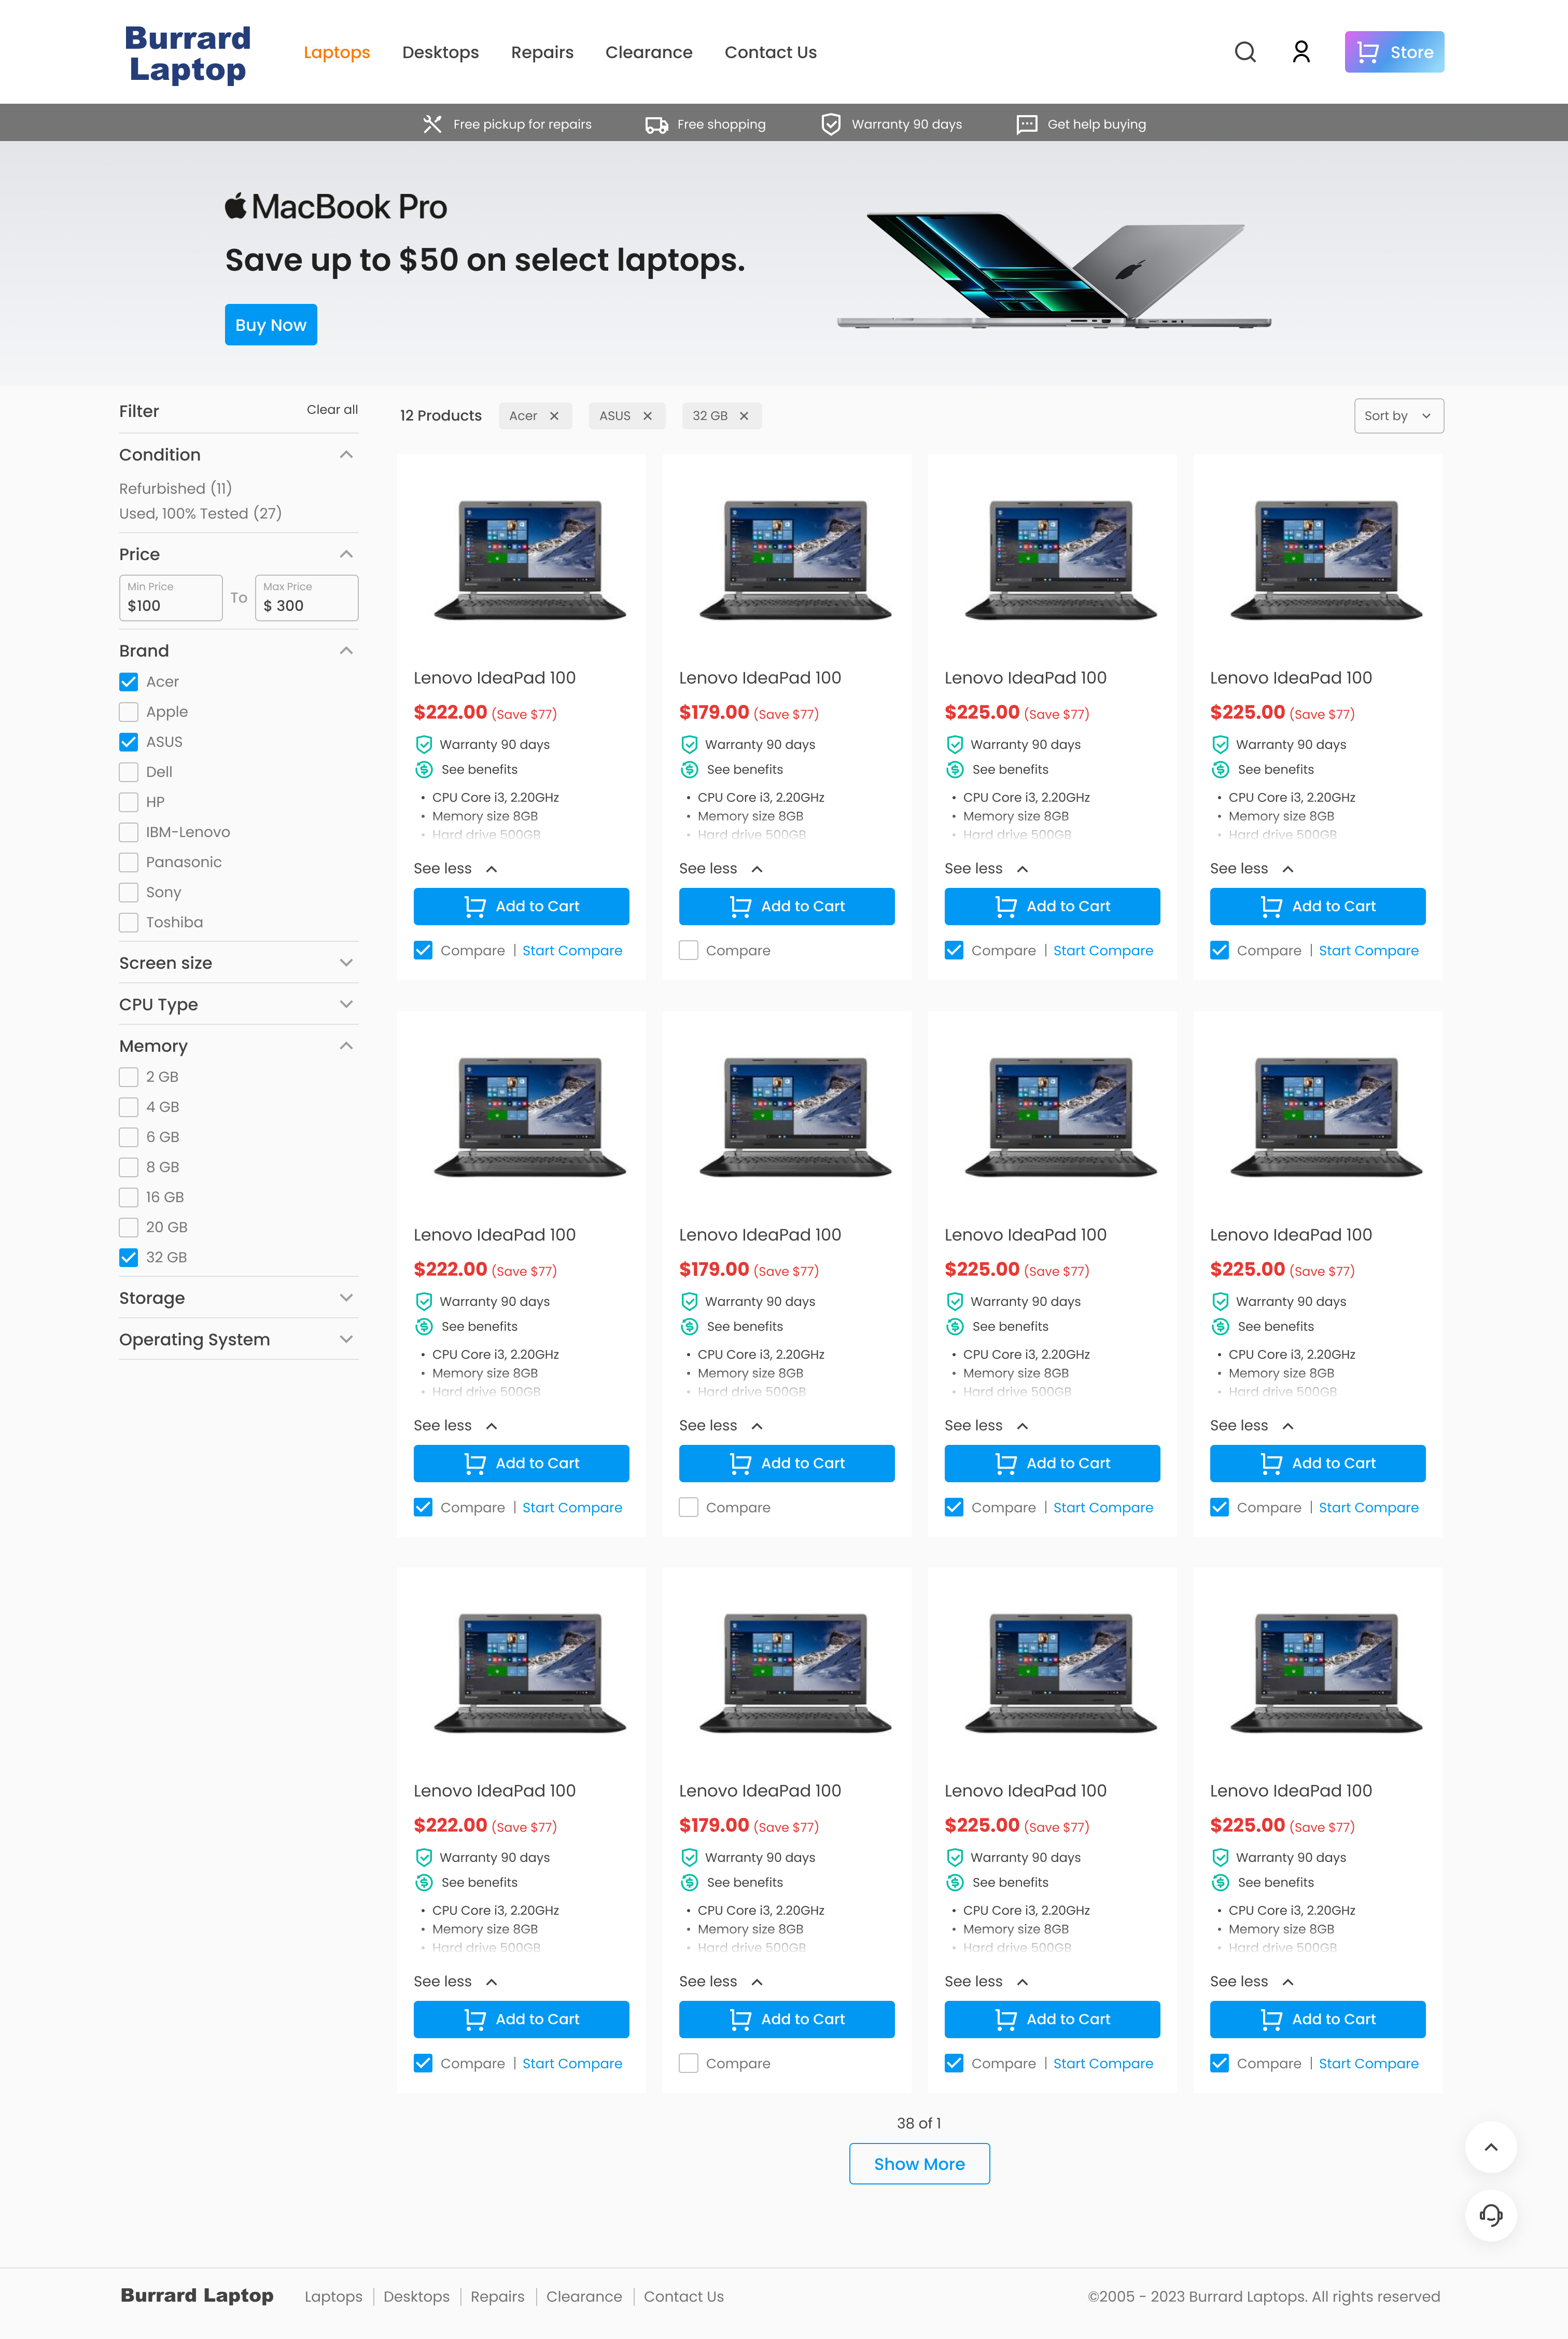Viewport: 1568px width, 2339px height.
Task: Open the Store cart button
Action: point(1394,52)
